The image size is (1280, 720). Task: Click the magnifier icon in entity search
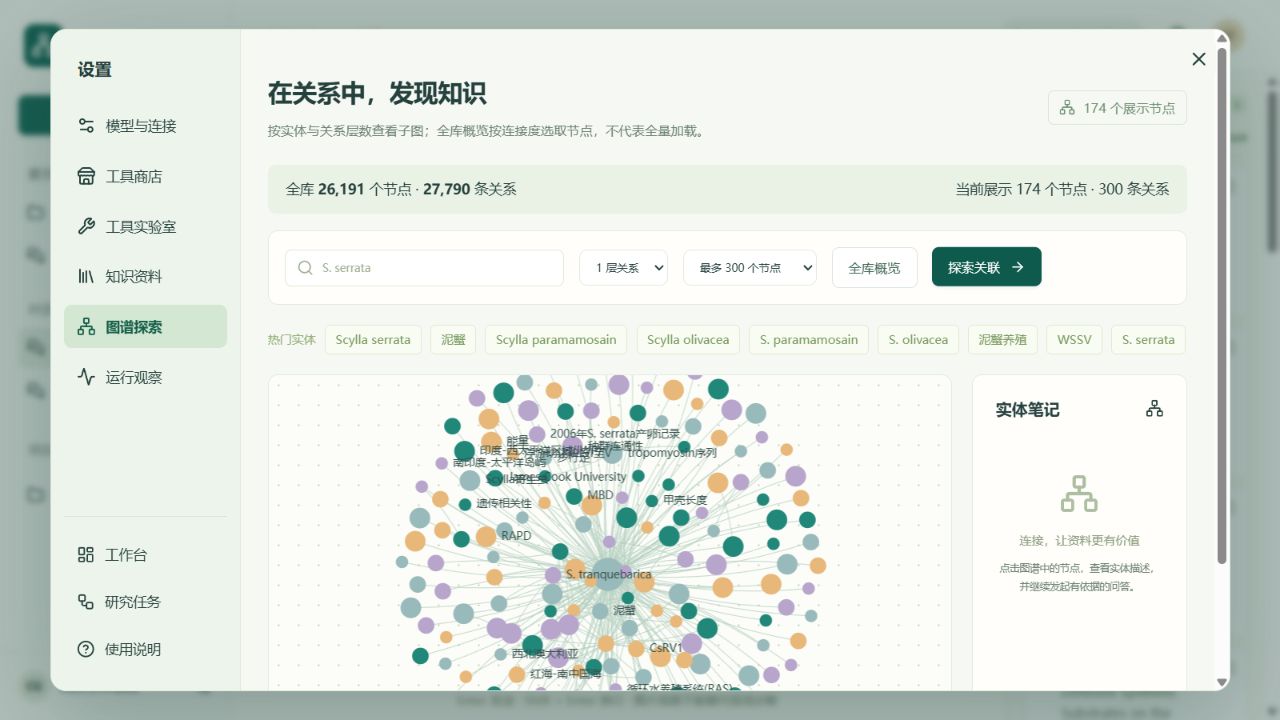(305, 268)
